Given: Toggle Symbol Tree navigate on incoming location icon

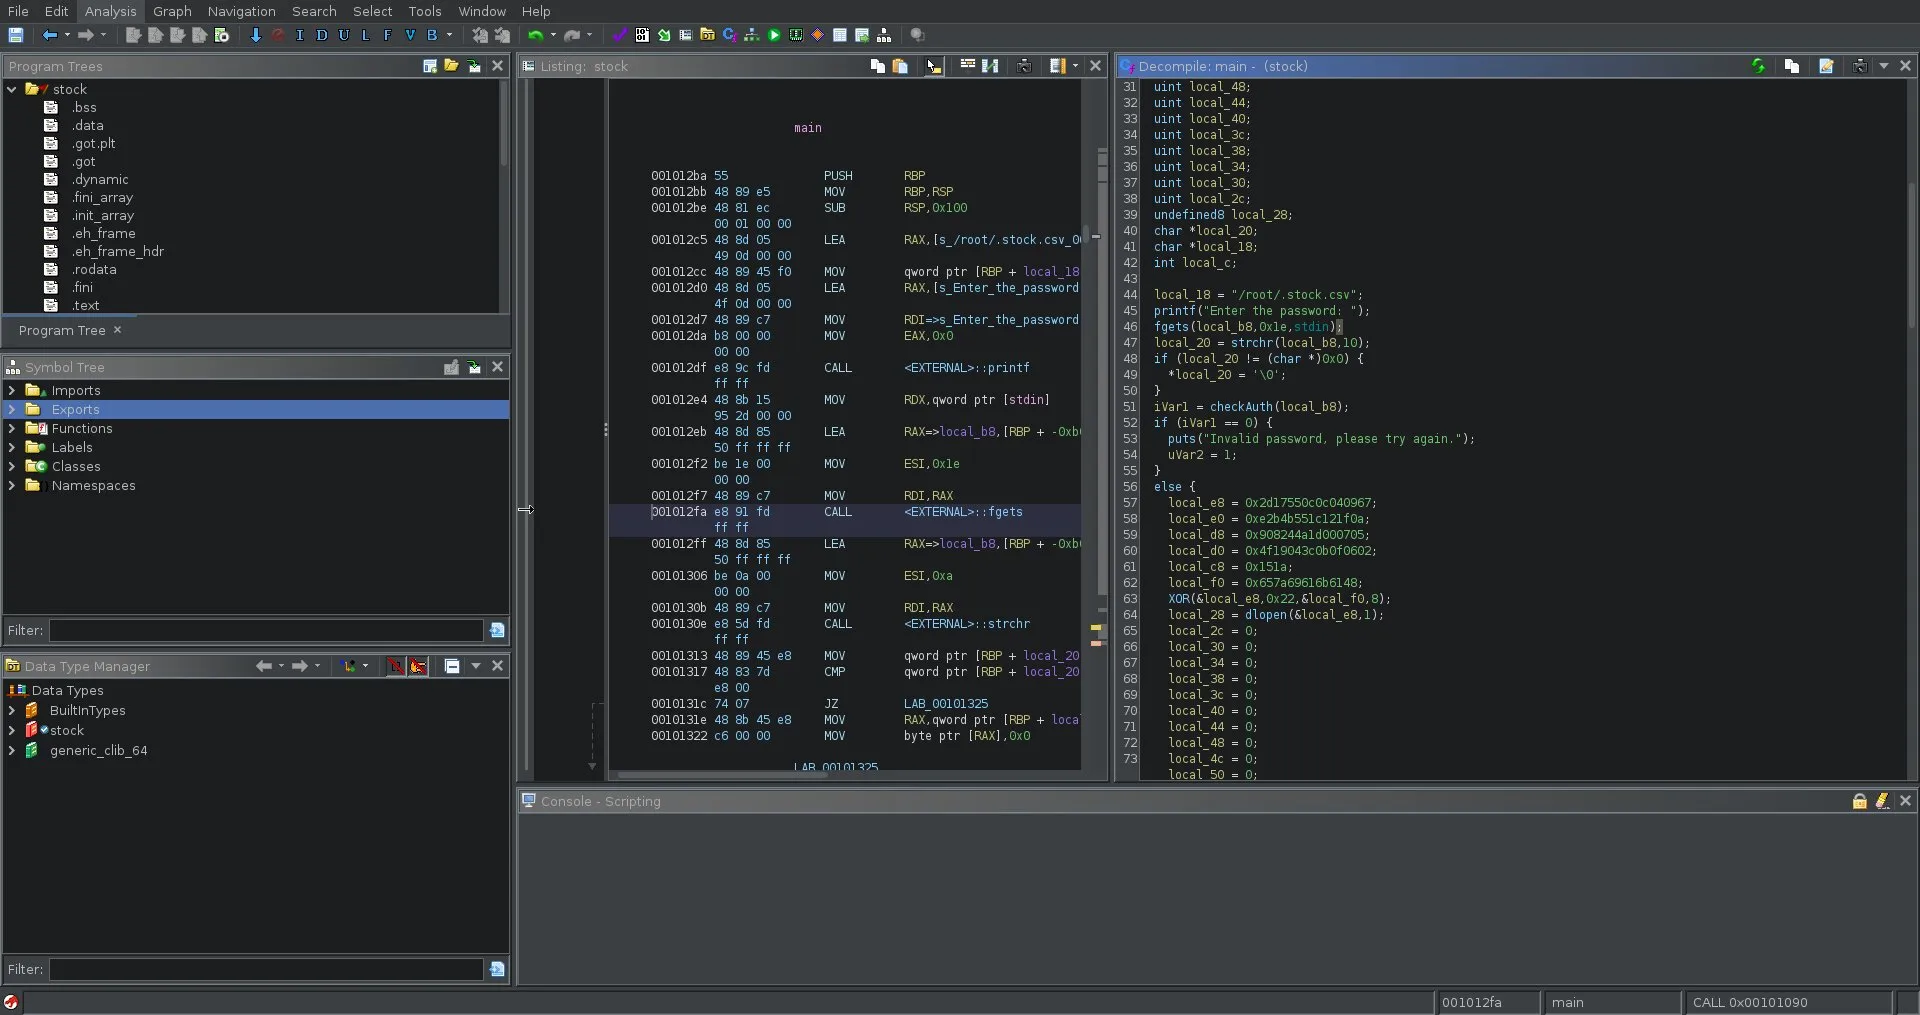Looking at the screenshot, I should click(x=473, y=367).
